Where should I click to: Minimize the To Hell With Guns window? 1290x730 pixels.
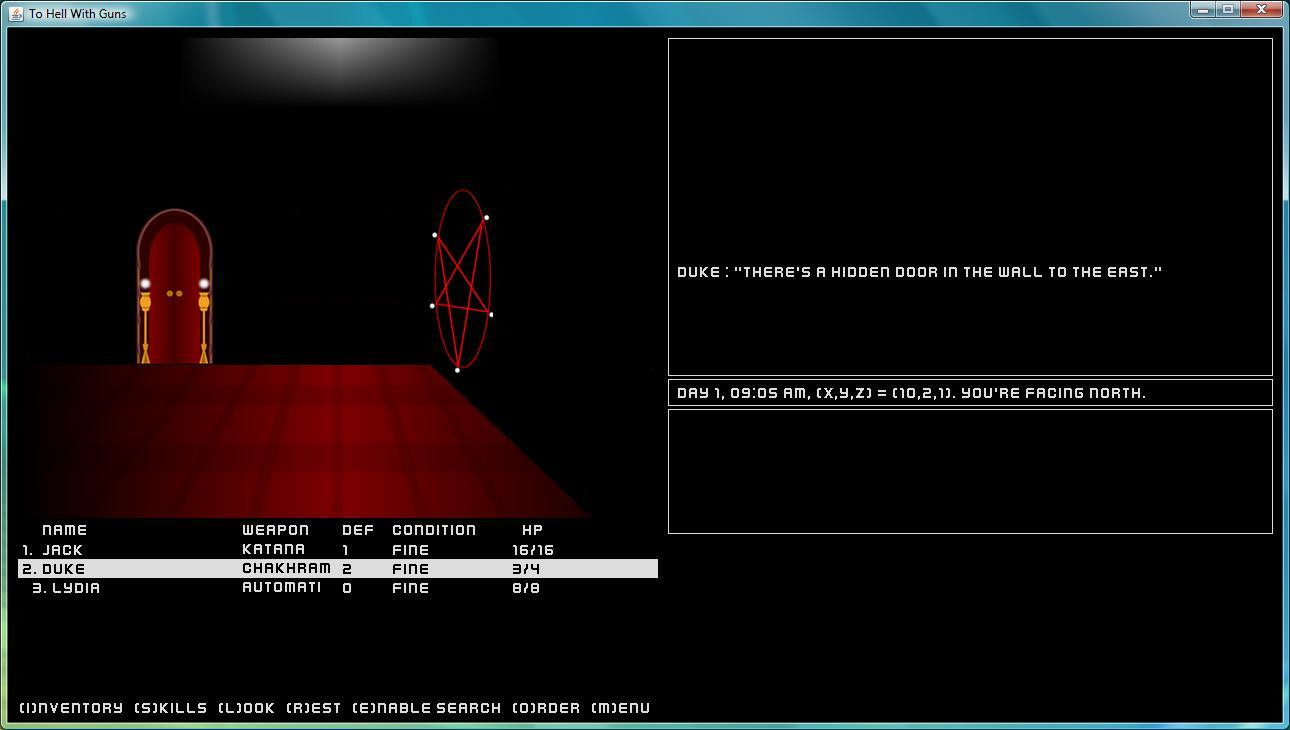(1203, 10)
